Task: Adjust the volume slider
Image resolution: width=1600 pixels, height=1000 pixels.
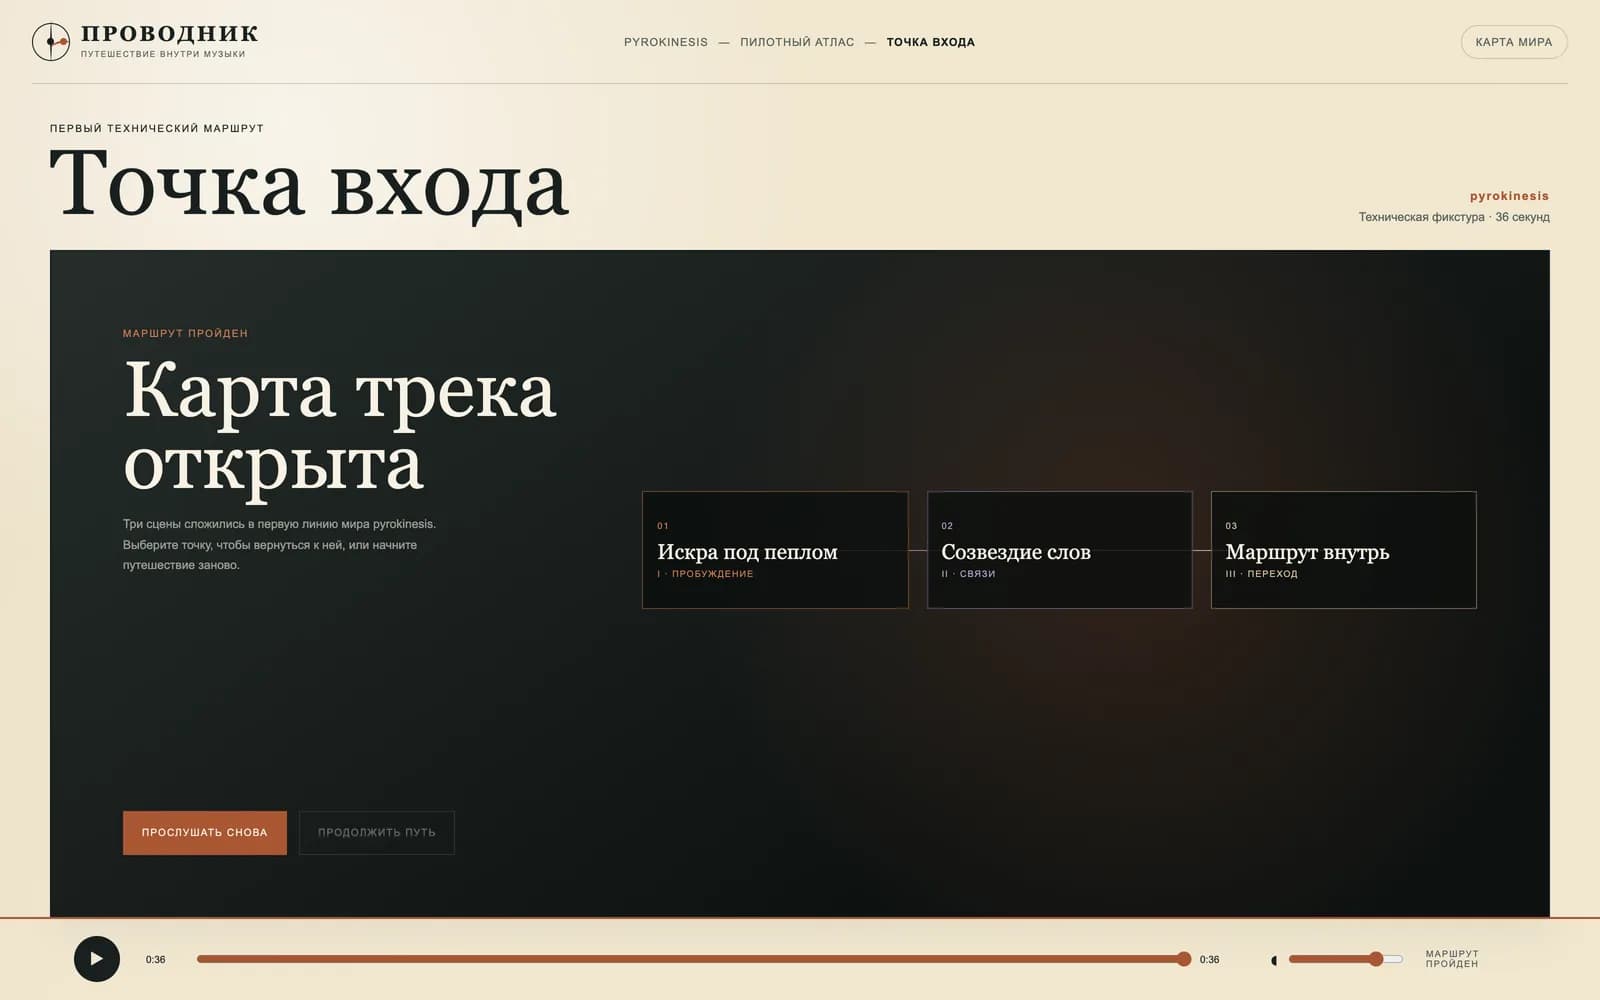Action: coord(1346,959)
